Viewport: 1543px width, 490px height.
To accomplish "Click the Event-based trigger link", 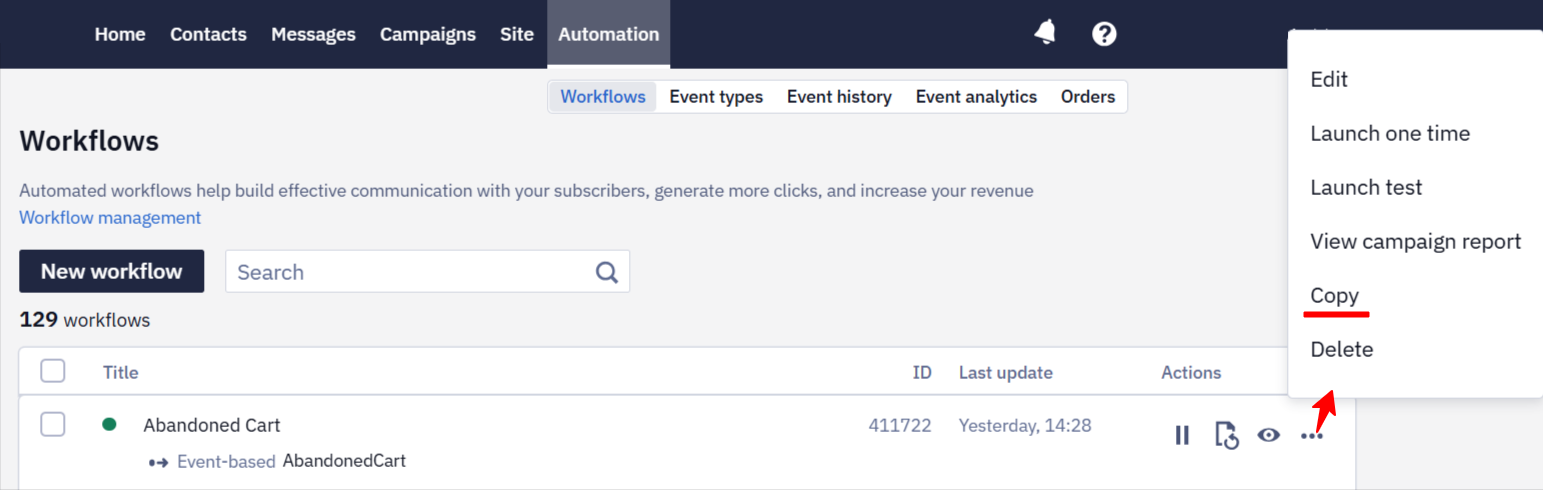I will (x=226, y=461).
